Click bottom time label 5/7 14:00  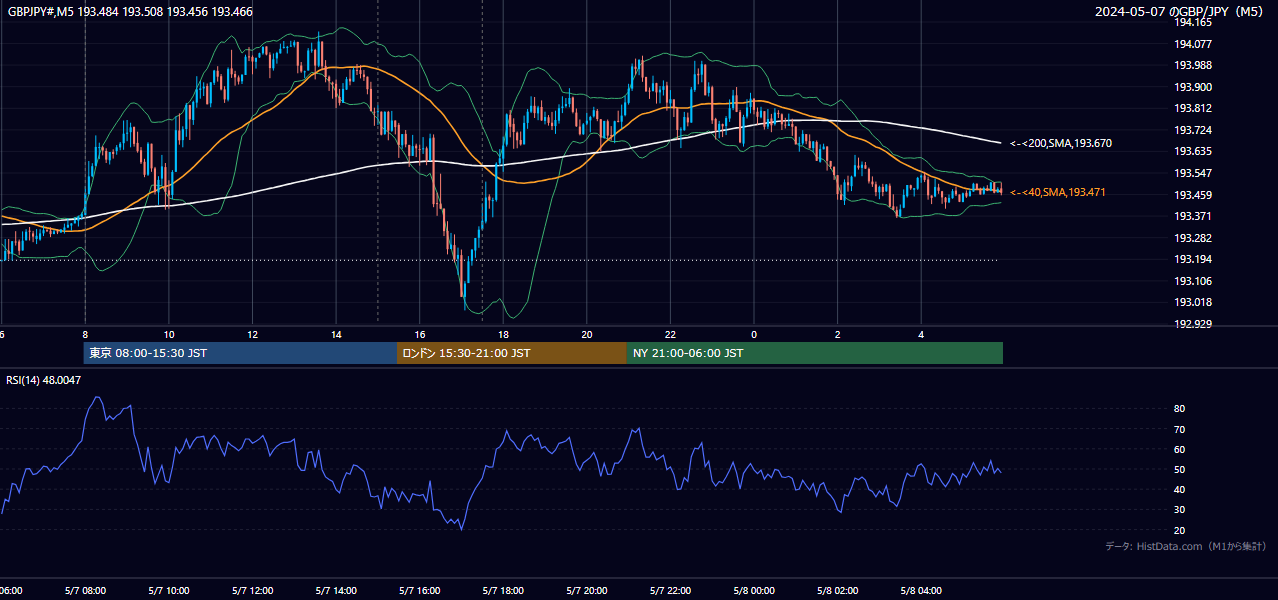pos(335,591)
